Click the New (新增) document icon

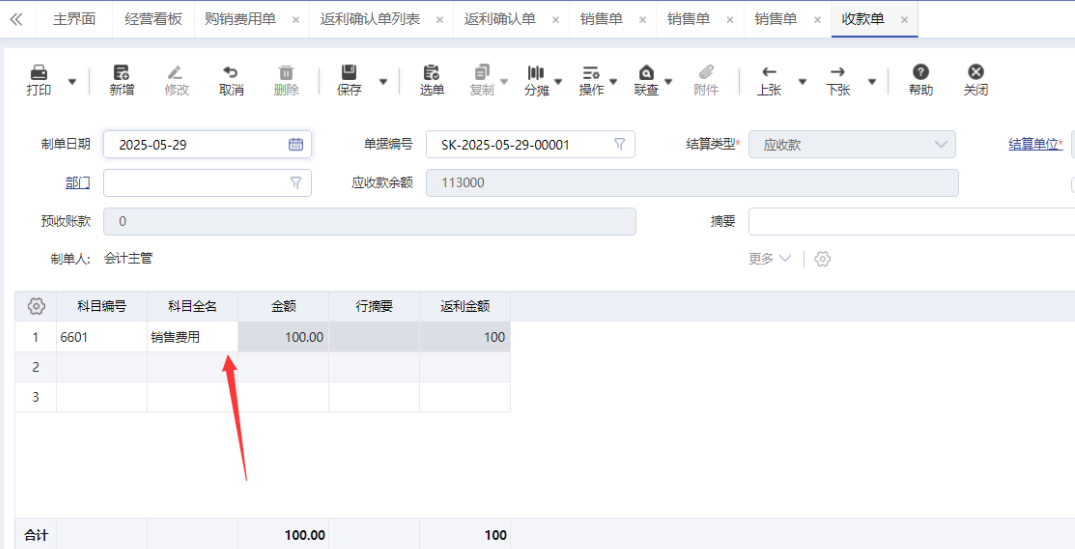121,73
